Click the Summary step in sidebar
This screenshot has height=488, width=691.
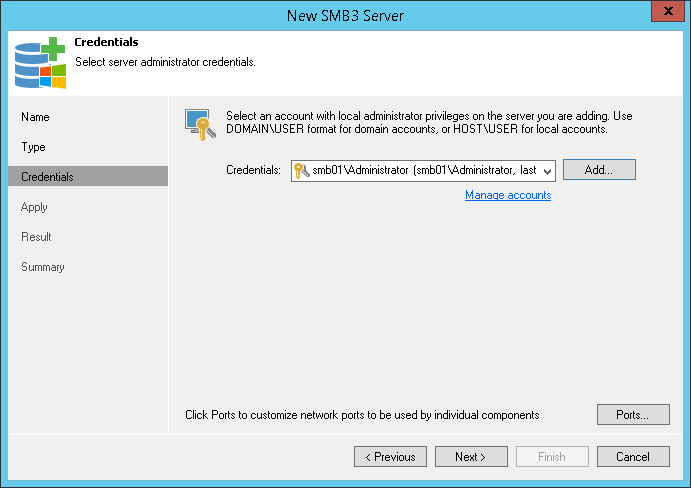click(x=43, y=267)
